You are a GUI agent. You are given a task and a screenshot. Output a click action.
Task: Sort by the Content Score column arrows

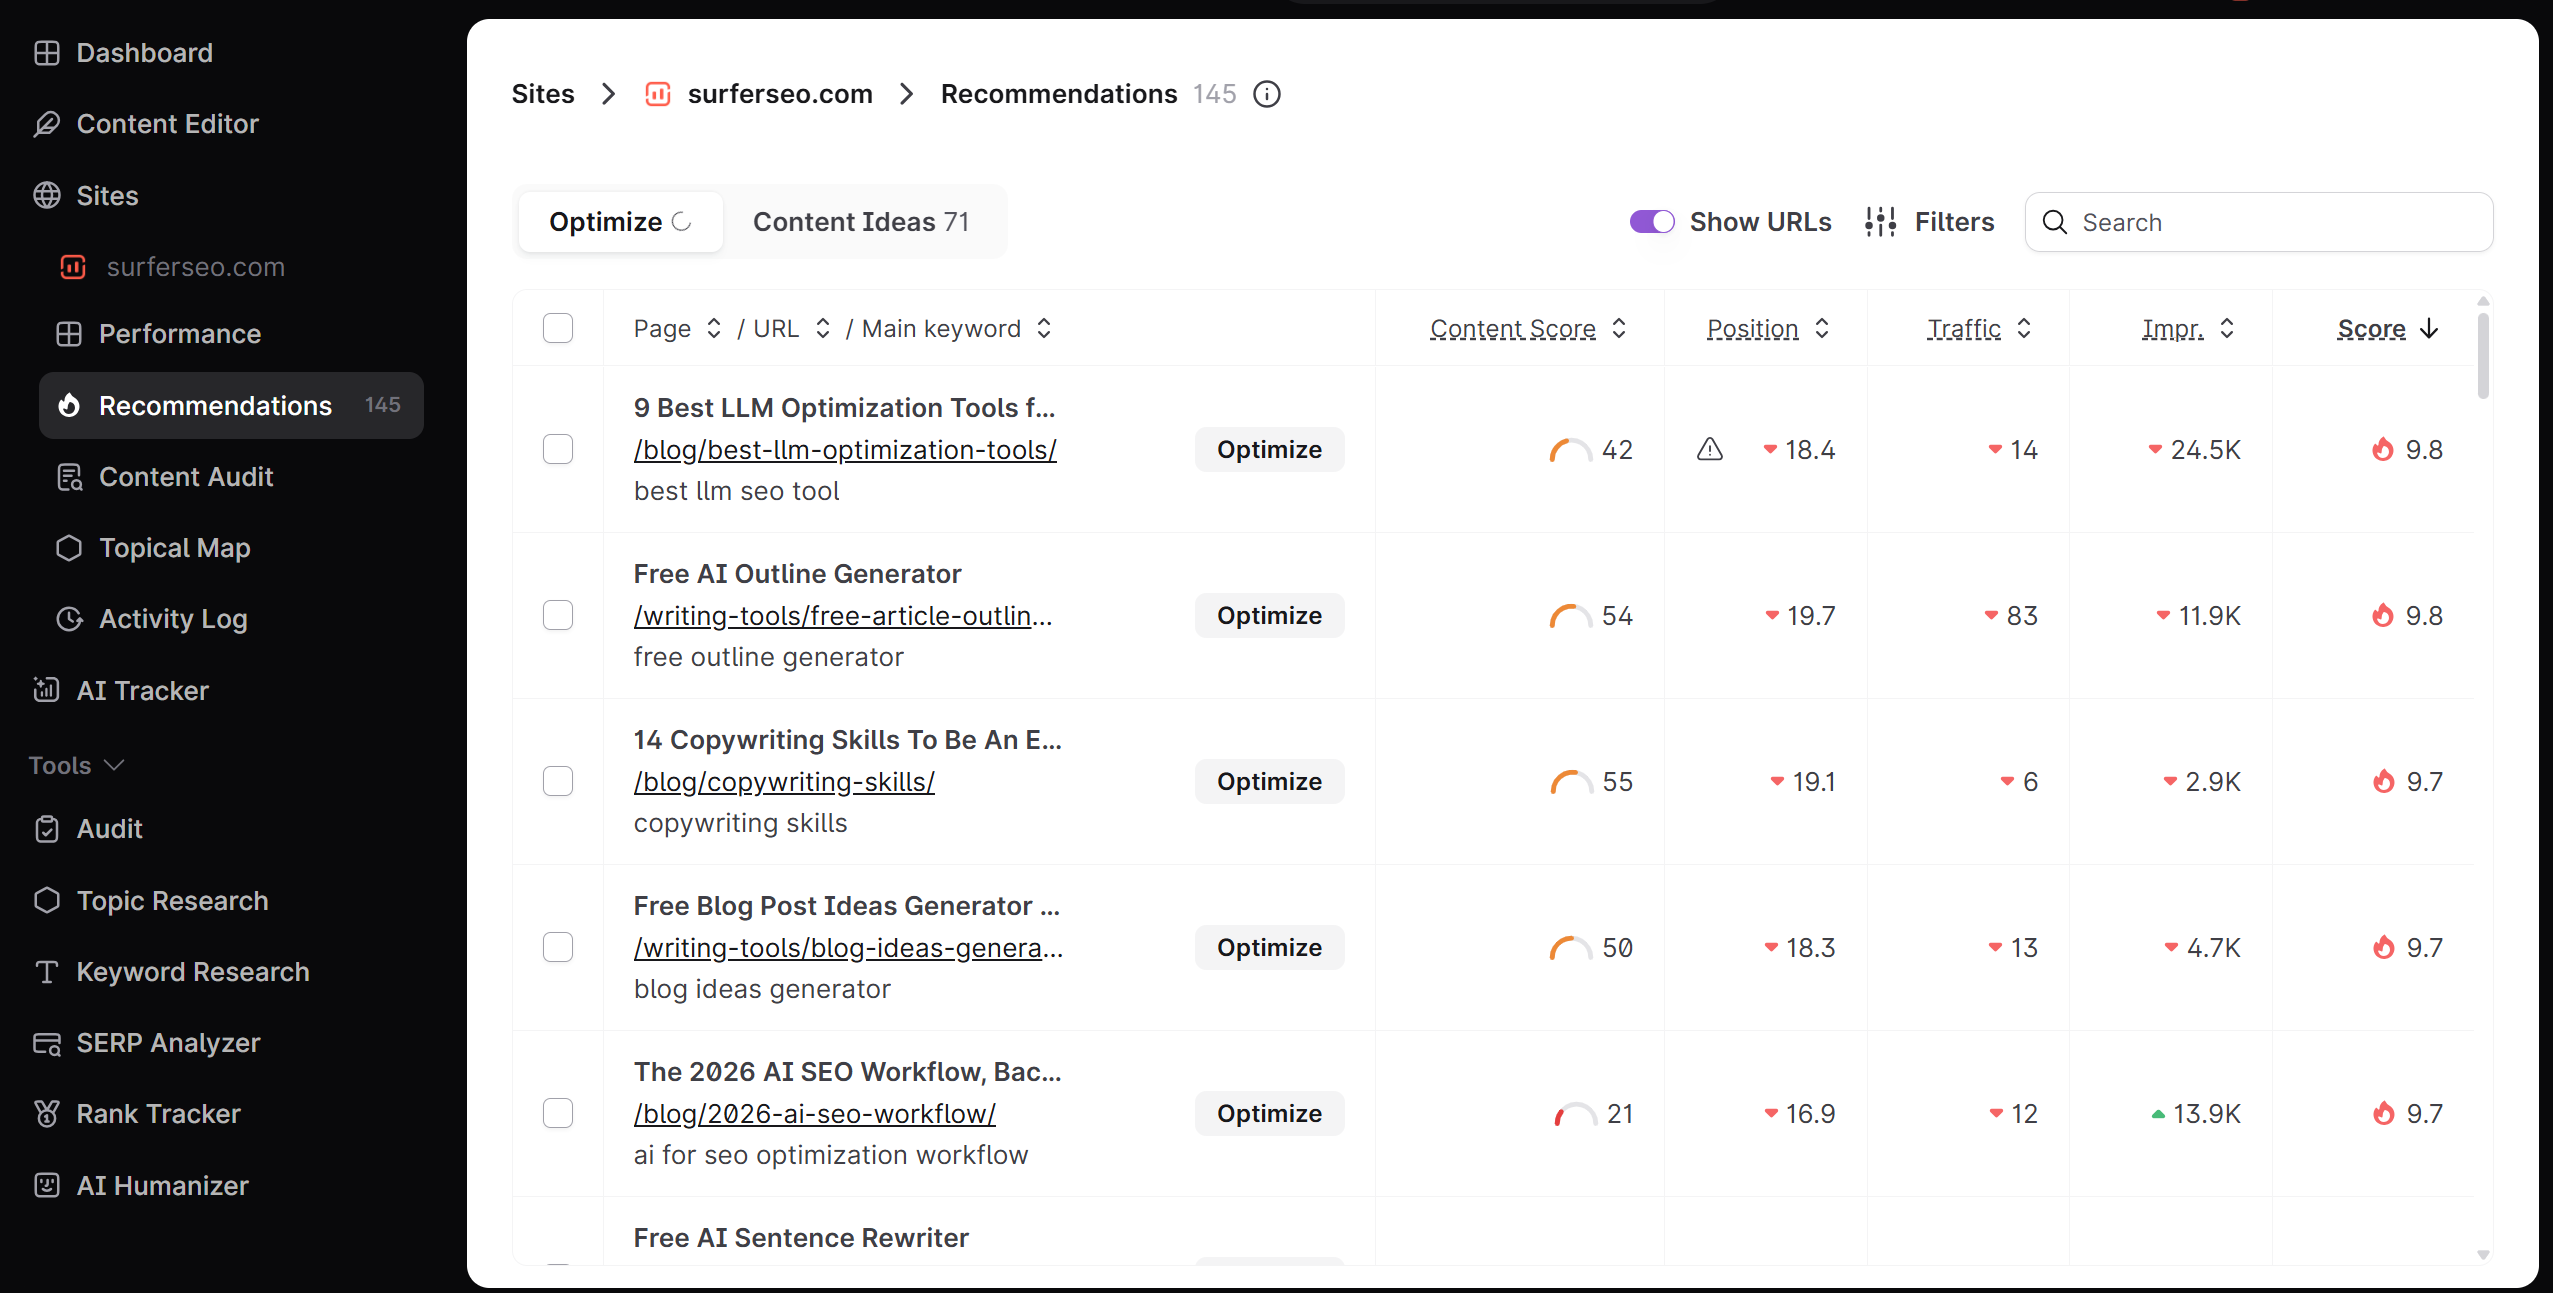[1619, 328]
